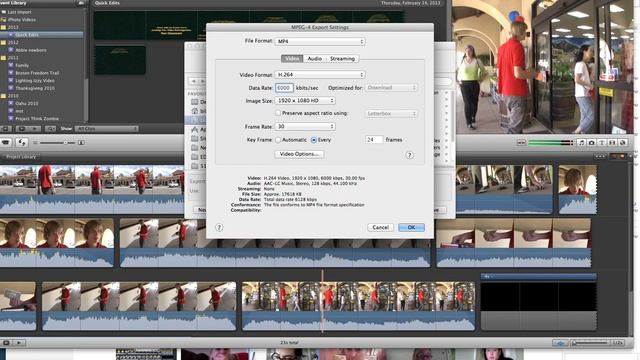Click OK to confirm export settings
The image size is (640, 360).
pos(411,227)
